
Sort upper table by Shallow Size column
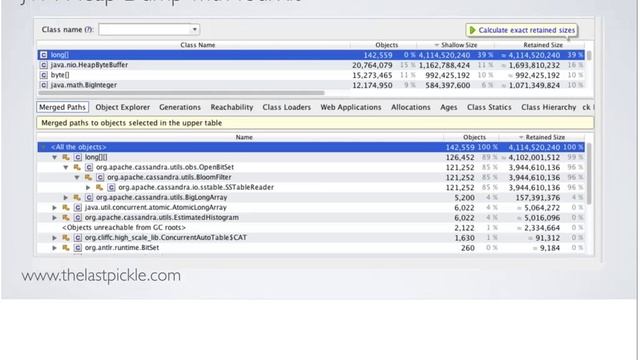pyautogui.click(x=456, y=45)
